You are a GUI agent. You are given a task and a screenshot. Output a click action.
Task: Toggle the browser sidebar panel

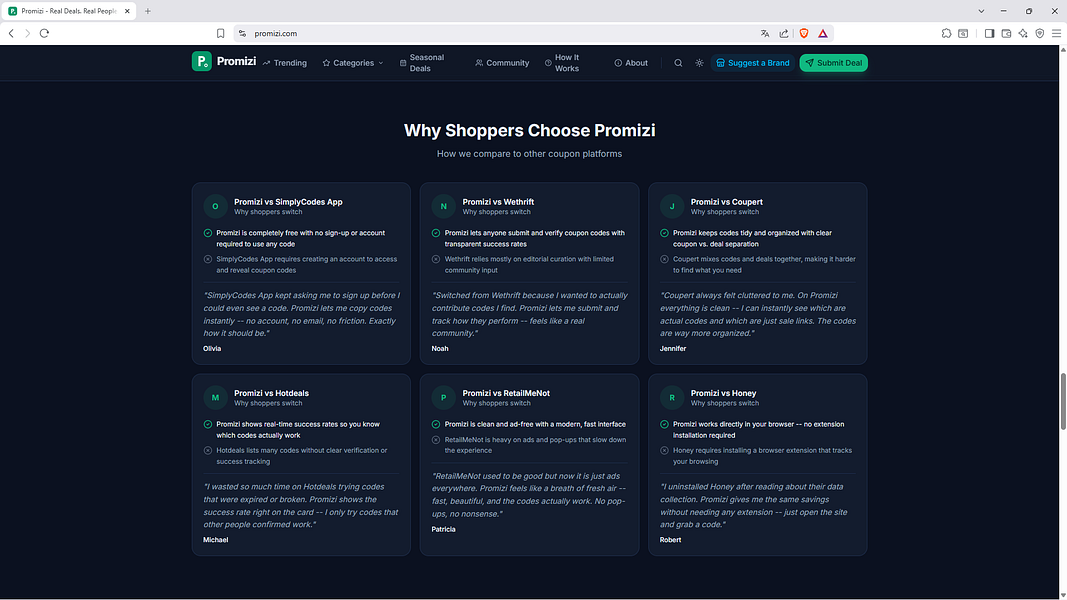pos(989,33)
